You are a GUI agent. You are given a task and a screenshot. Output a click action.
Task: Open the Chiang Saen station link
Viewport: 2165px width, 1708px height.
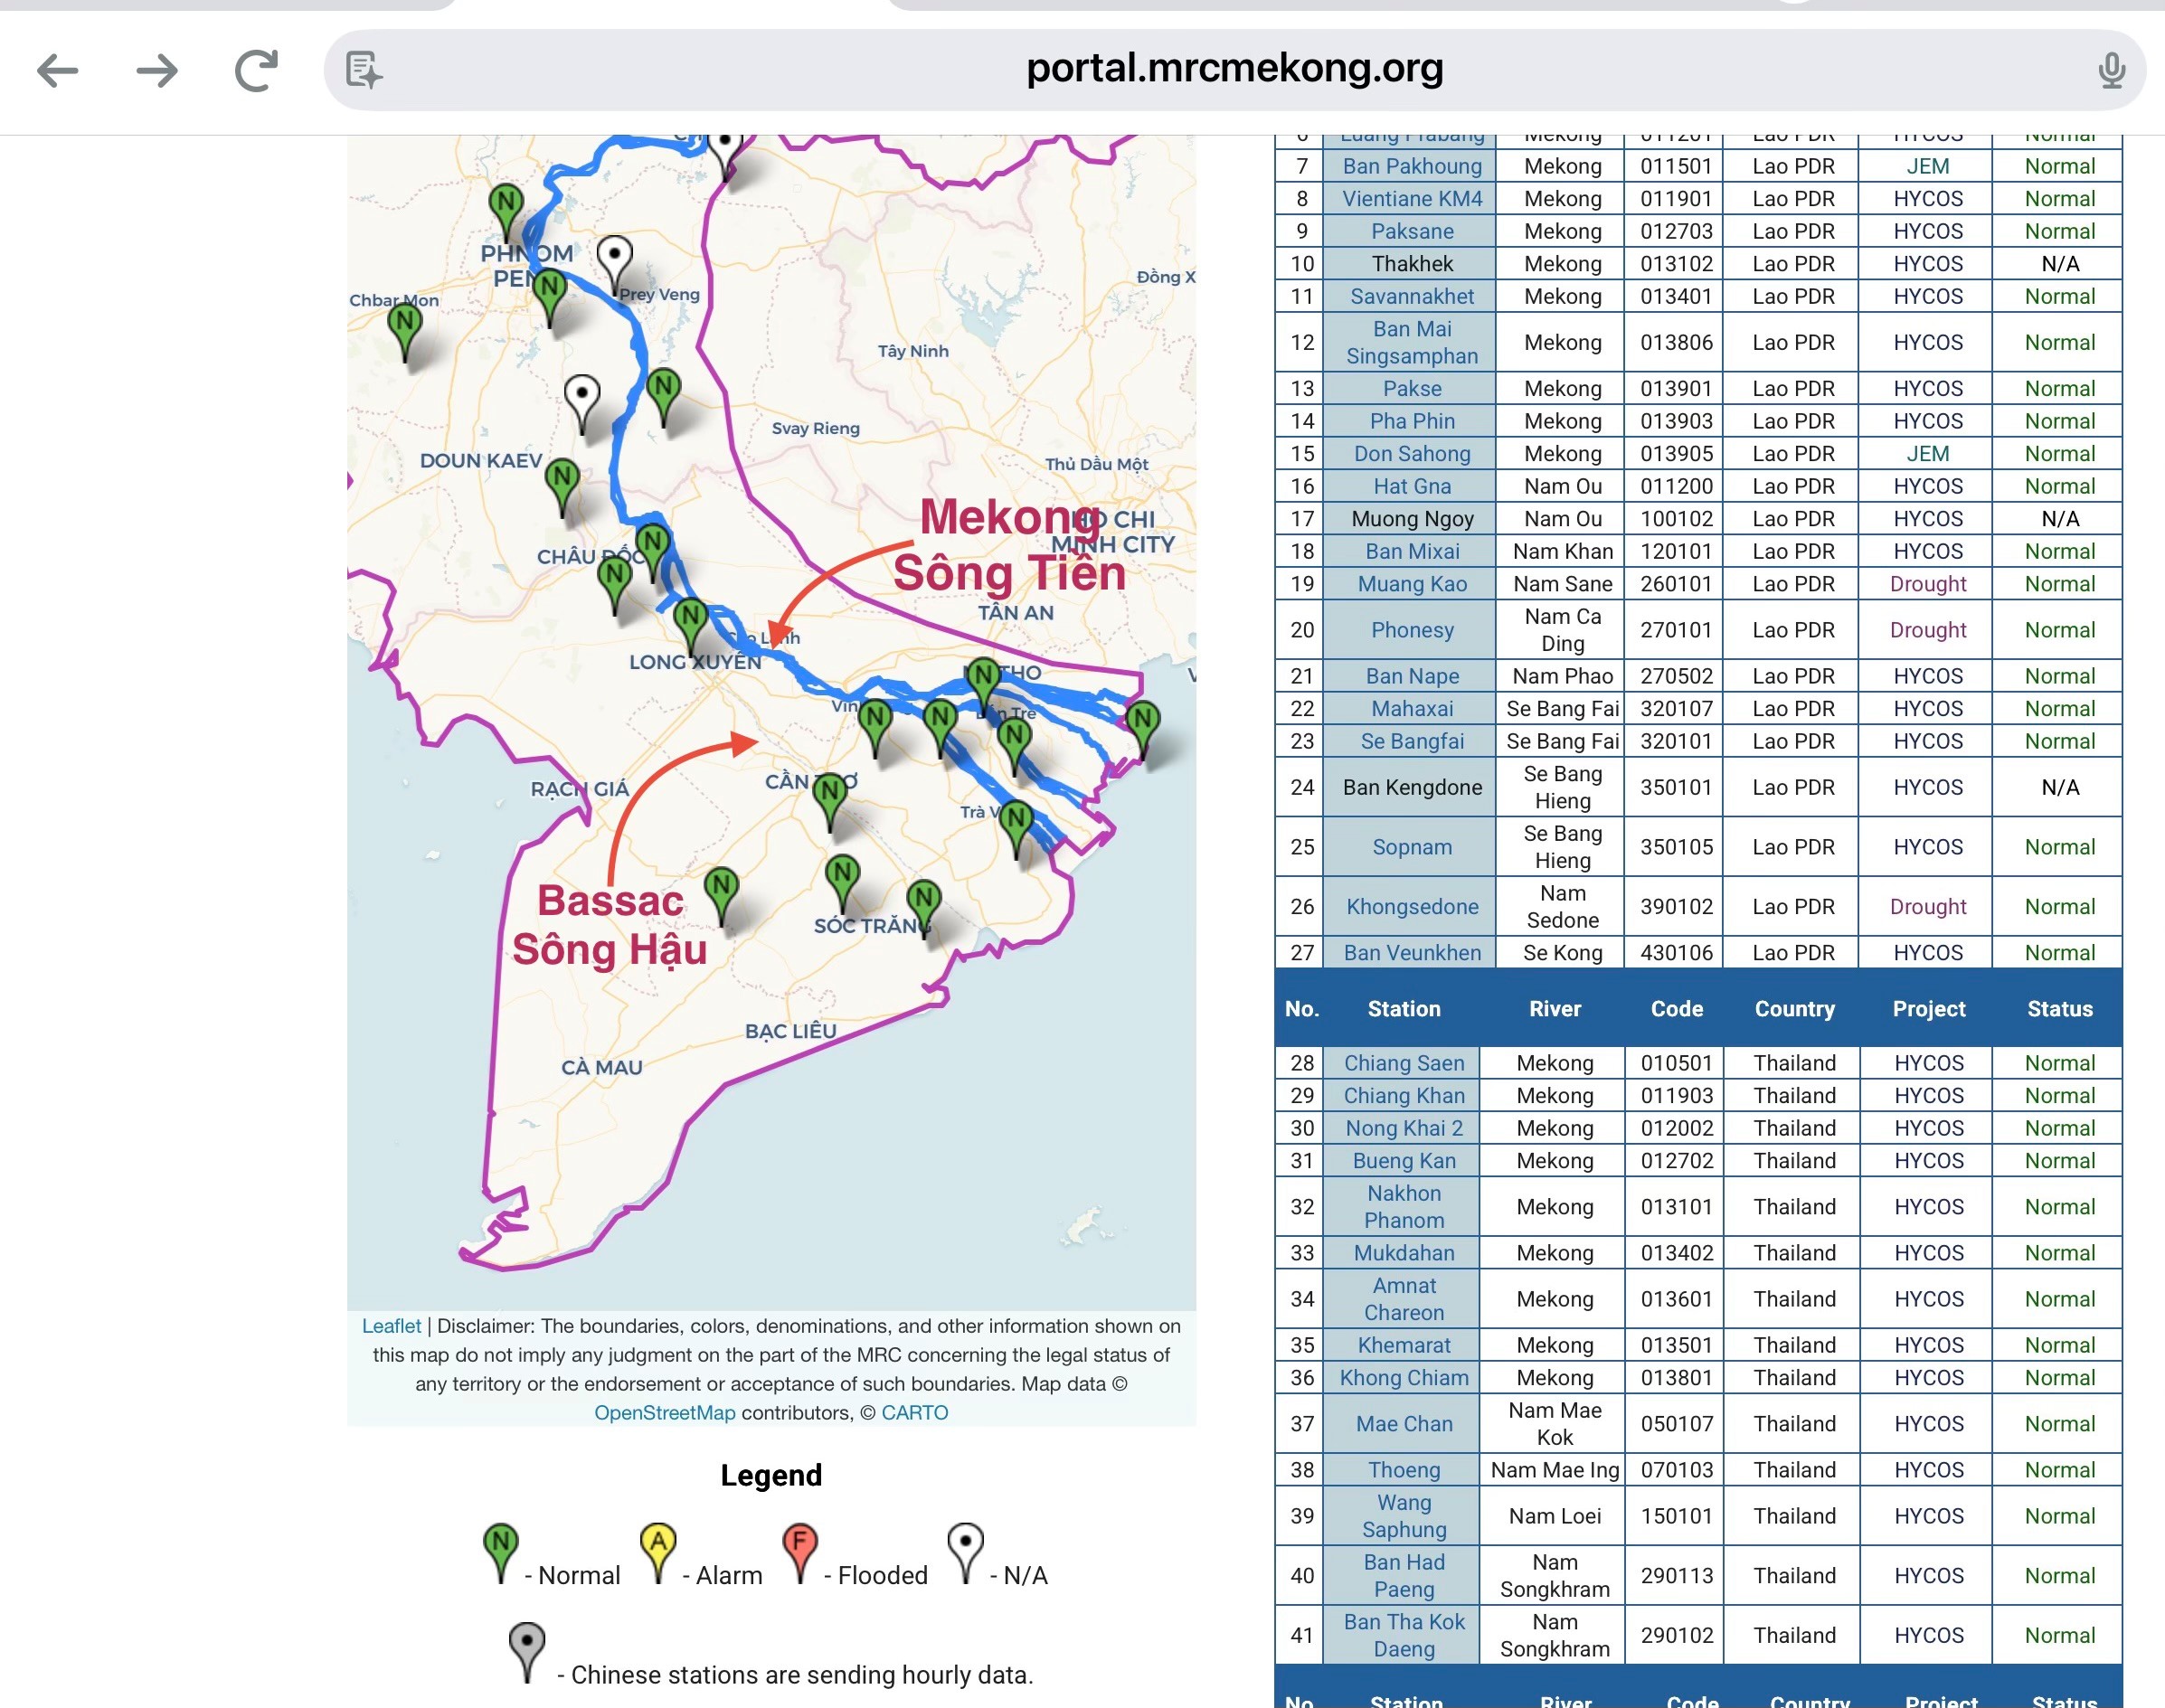coord(1403,1063)
